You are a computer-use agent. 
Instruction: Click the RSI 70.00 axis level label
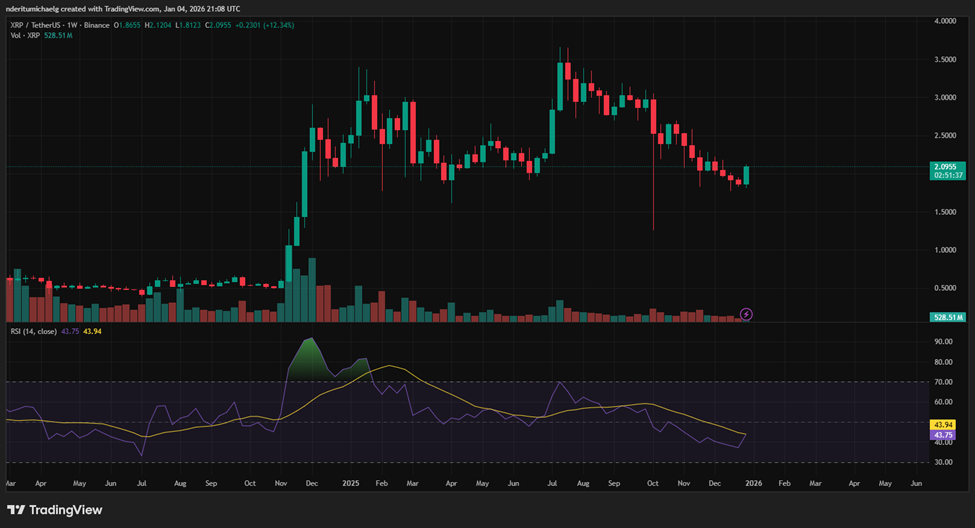tap(945, 382)
